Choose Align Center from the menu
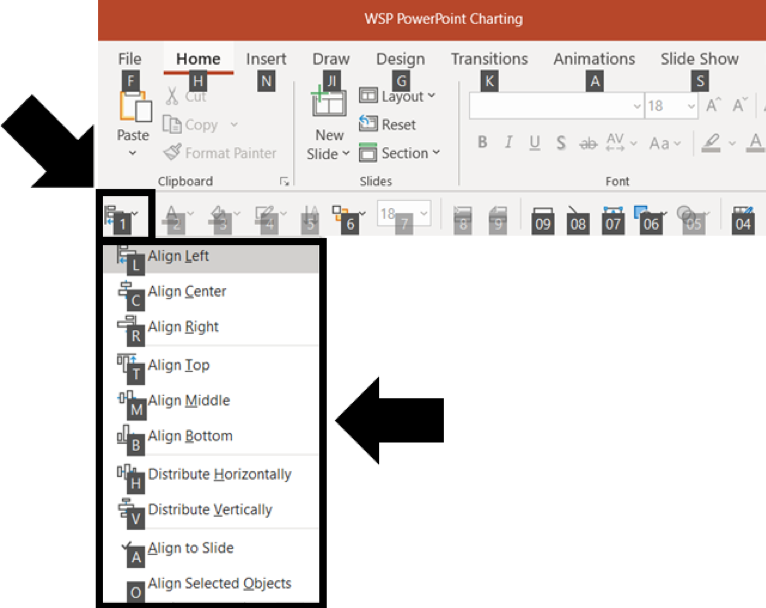This screenshot has width=766, height=608. (x=211, y=292)
